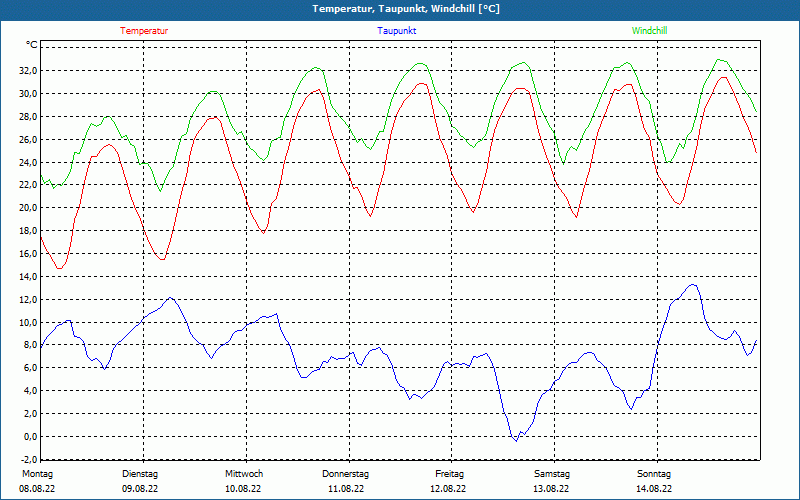Click the date 13.08.22
The image size is (800, 500).
pos(551,489)
